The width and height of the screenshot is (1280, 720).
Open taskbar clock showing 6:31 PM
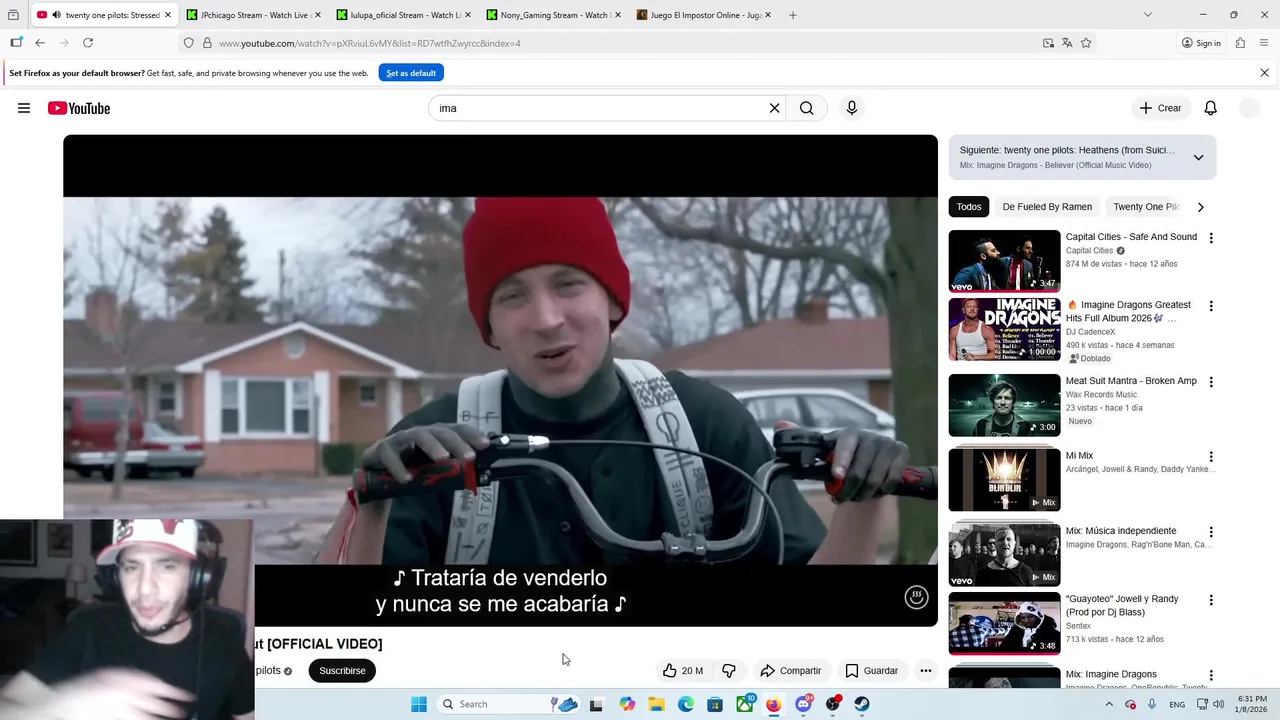(x=1252, y=704)
